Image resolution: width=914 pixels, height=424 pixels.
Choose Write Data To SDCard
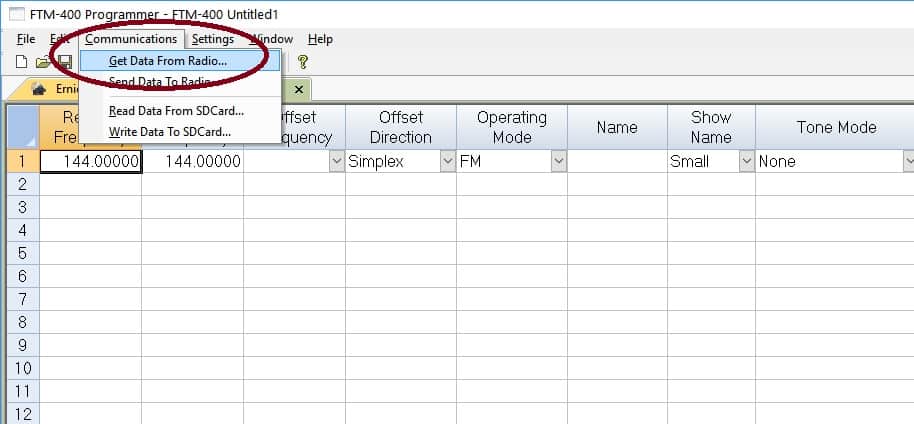click(x=180, y=132)
